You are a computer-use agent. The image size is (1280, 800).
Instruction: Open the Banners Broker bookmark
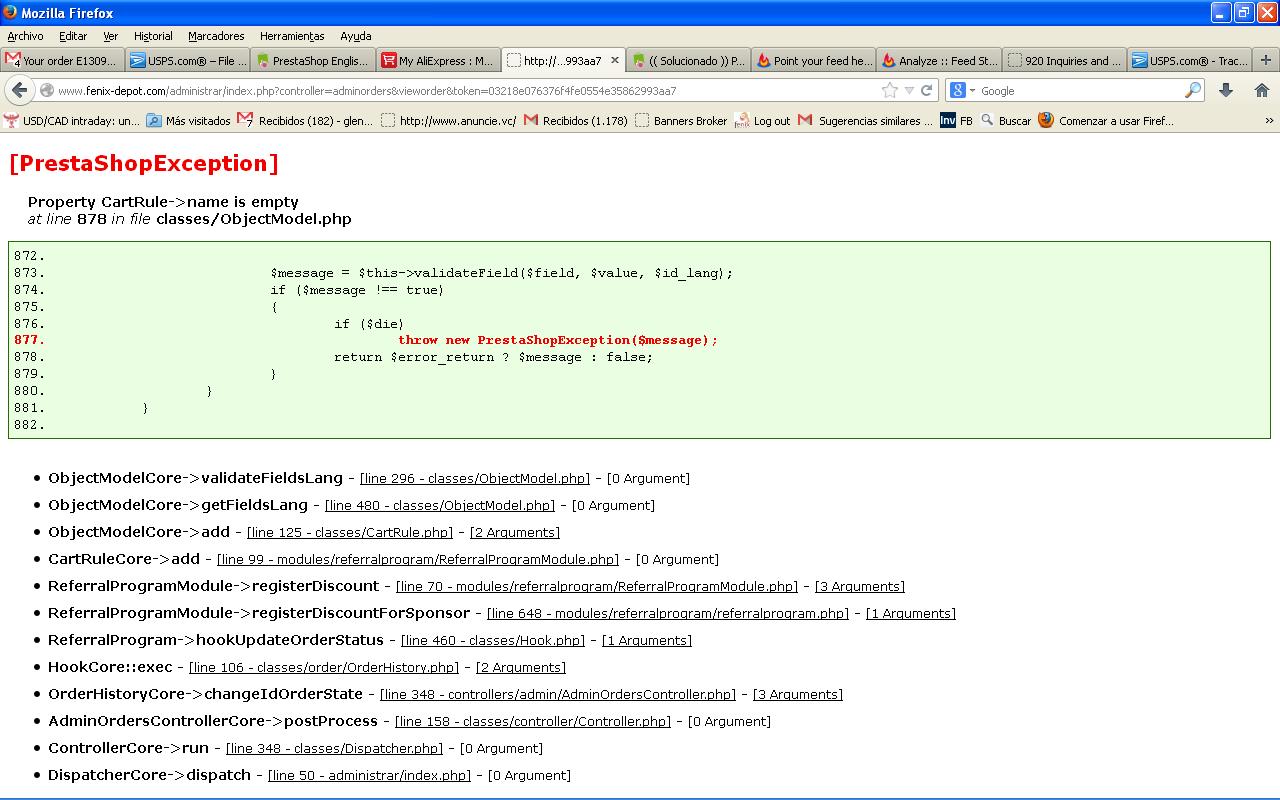[682, 121]
